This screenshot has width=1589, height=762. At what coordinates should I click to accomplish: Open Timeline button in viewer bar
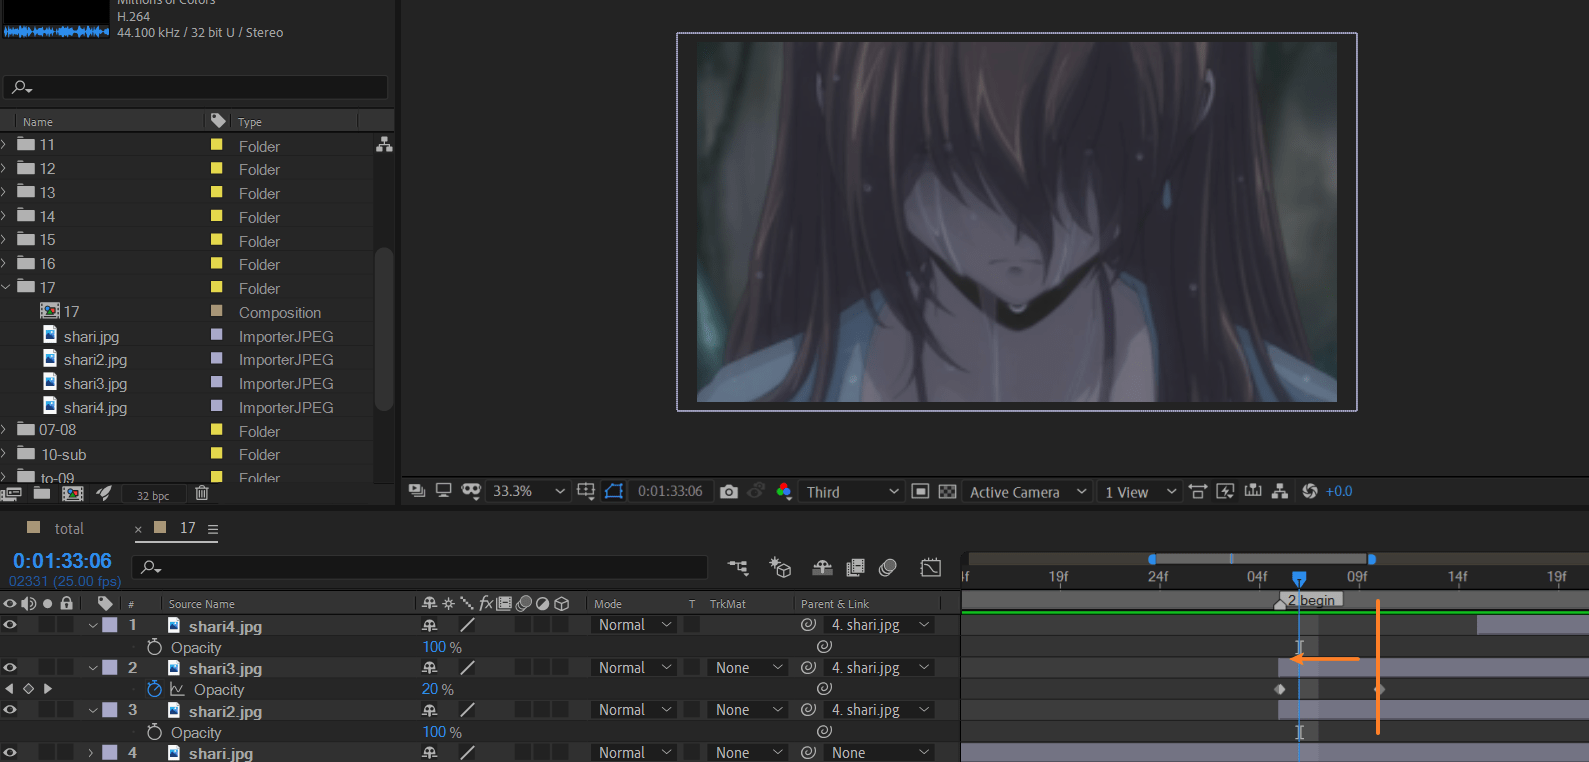click(x=1253, y=491)
